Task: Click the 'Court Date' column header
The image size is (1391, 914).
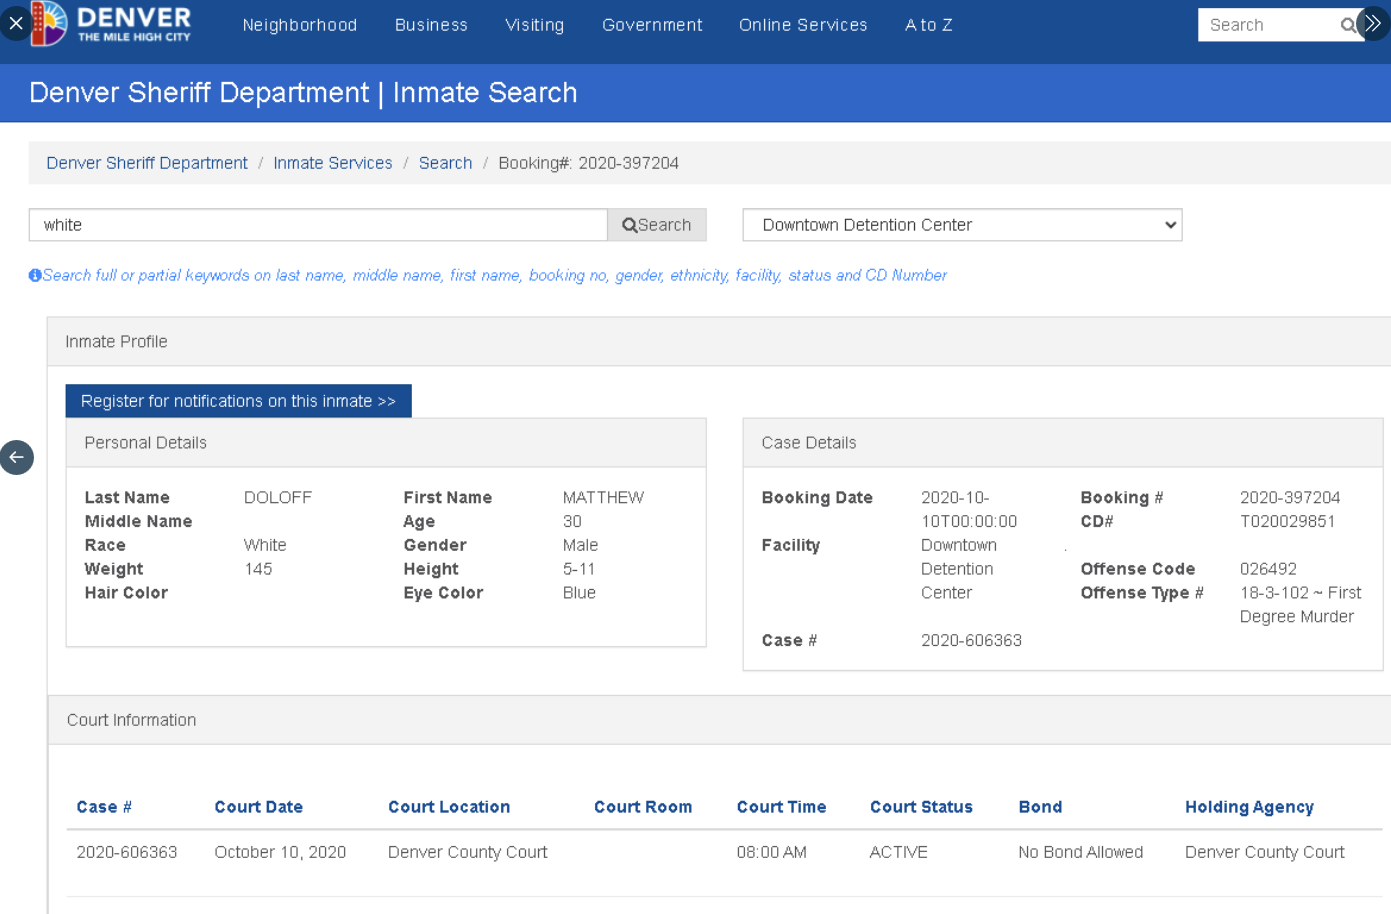Action: click(x=258, y=807)
